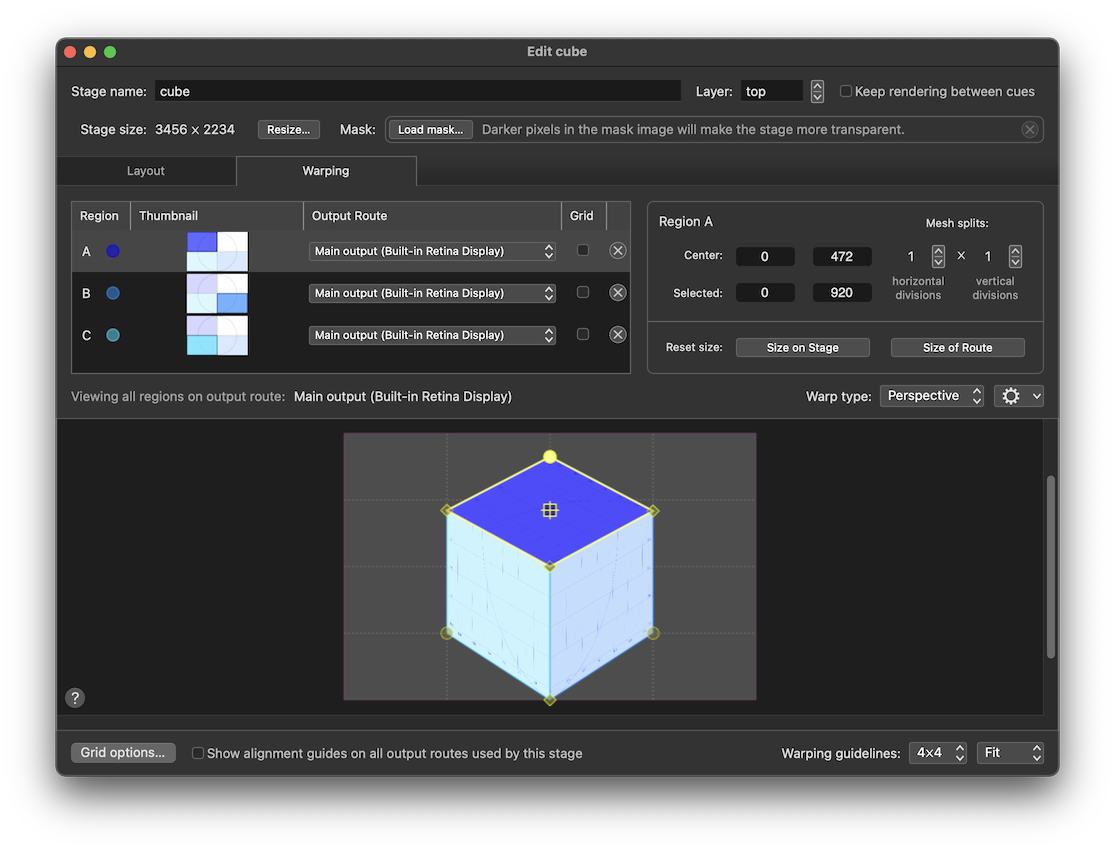The height and width of the screenshot is (850, 1115).
Task: Enable Keep rendering between cues
Action: click(846, 90)
